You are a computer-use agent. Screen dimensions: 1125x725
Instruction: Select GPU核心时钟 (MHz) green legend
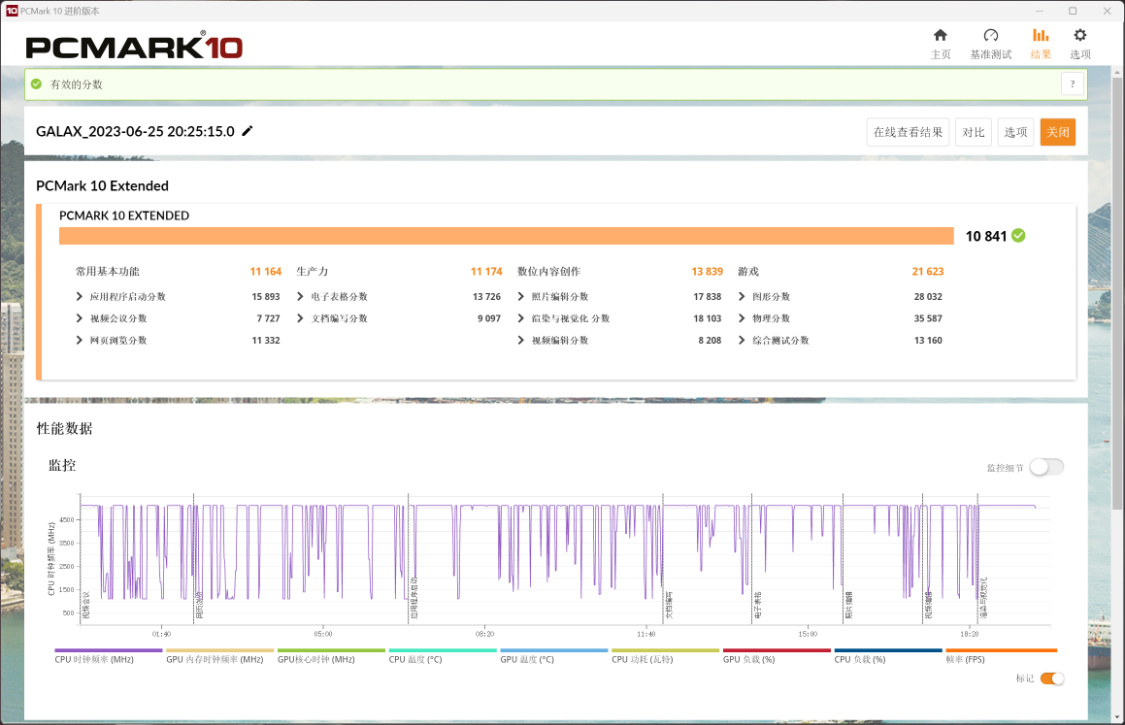331,656
